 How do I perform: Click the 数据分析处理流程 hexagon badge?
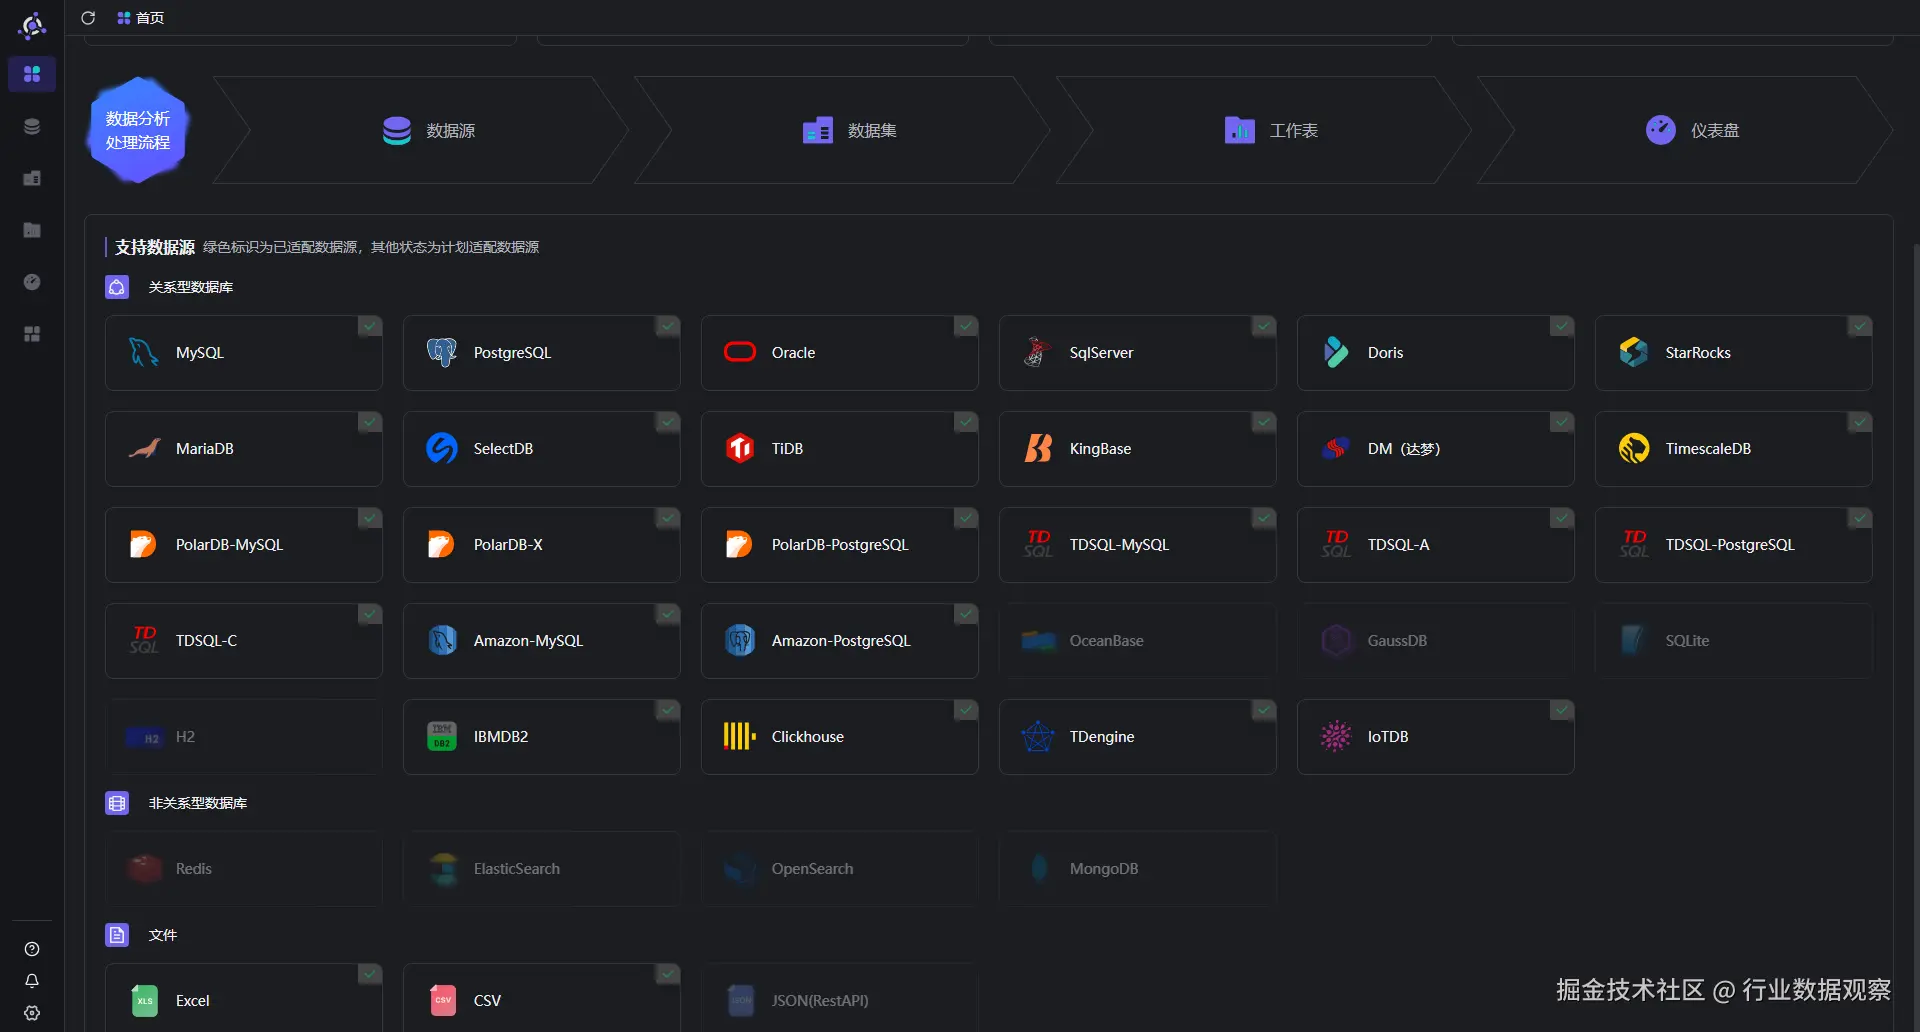138,130
